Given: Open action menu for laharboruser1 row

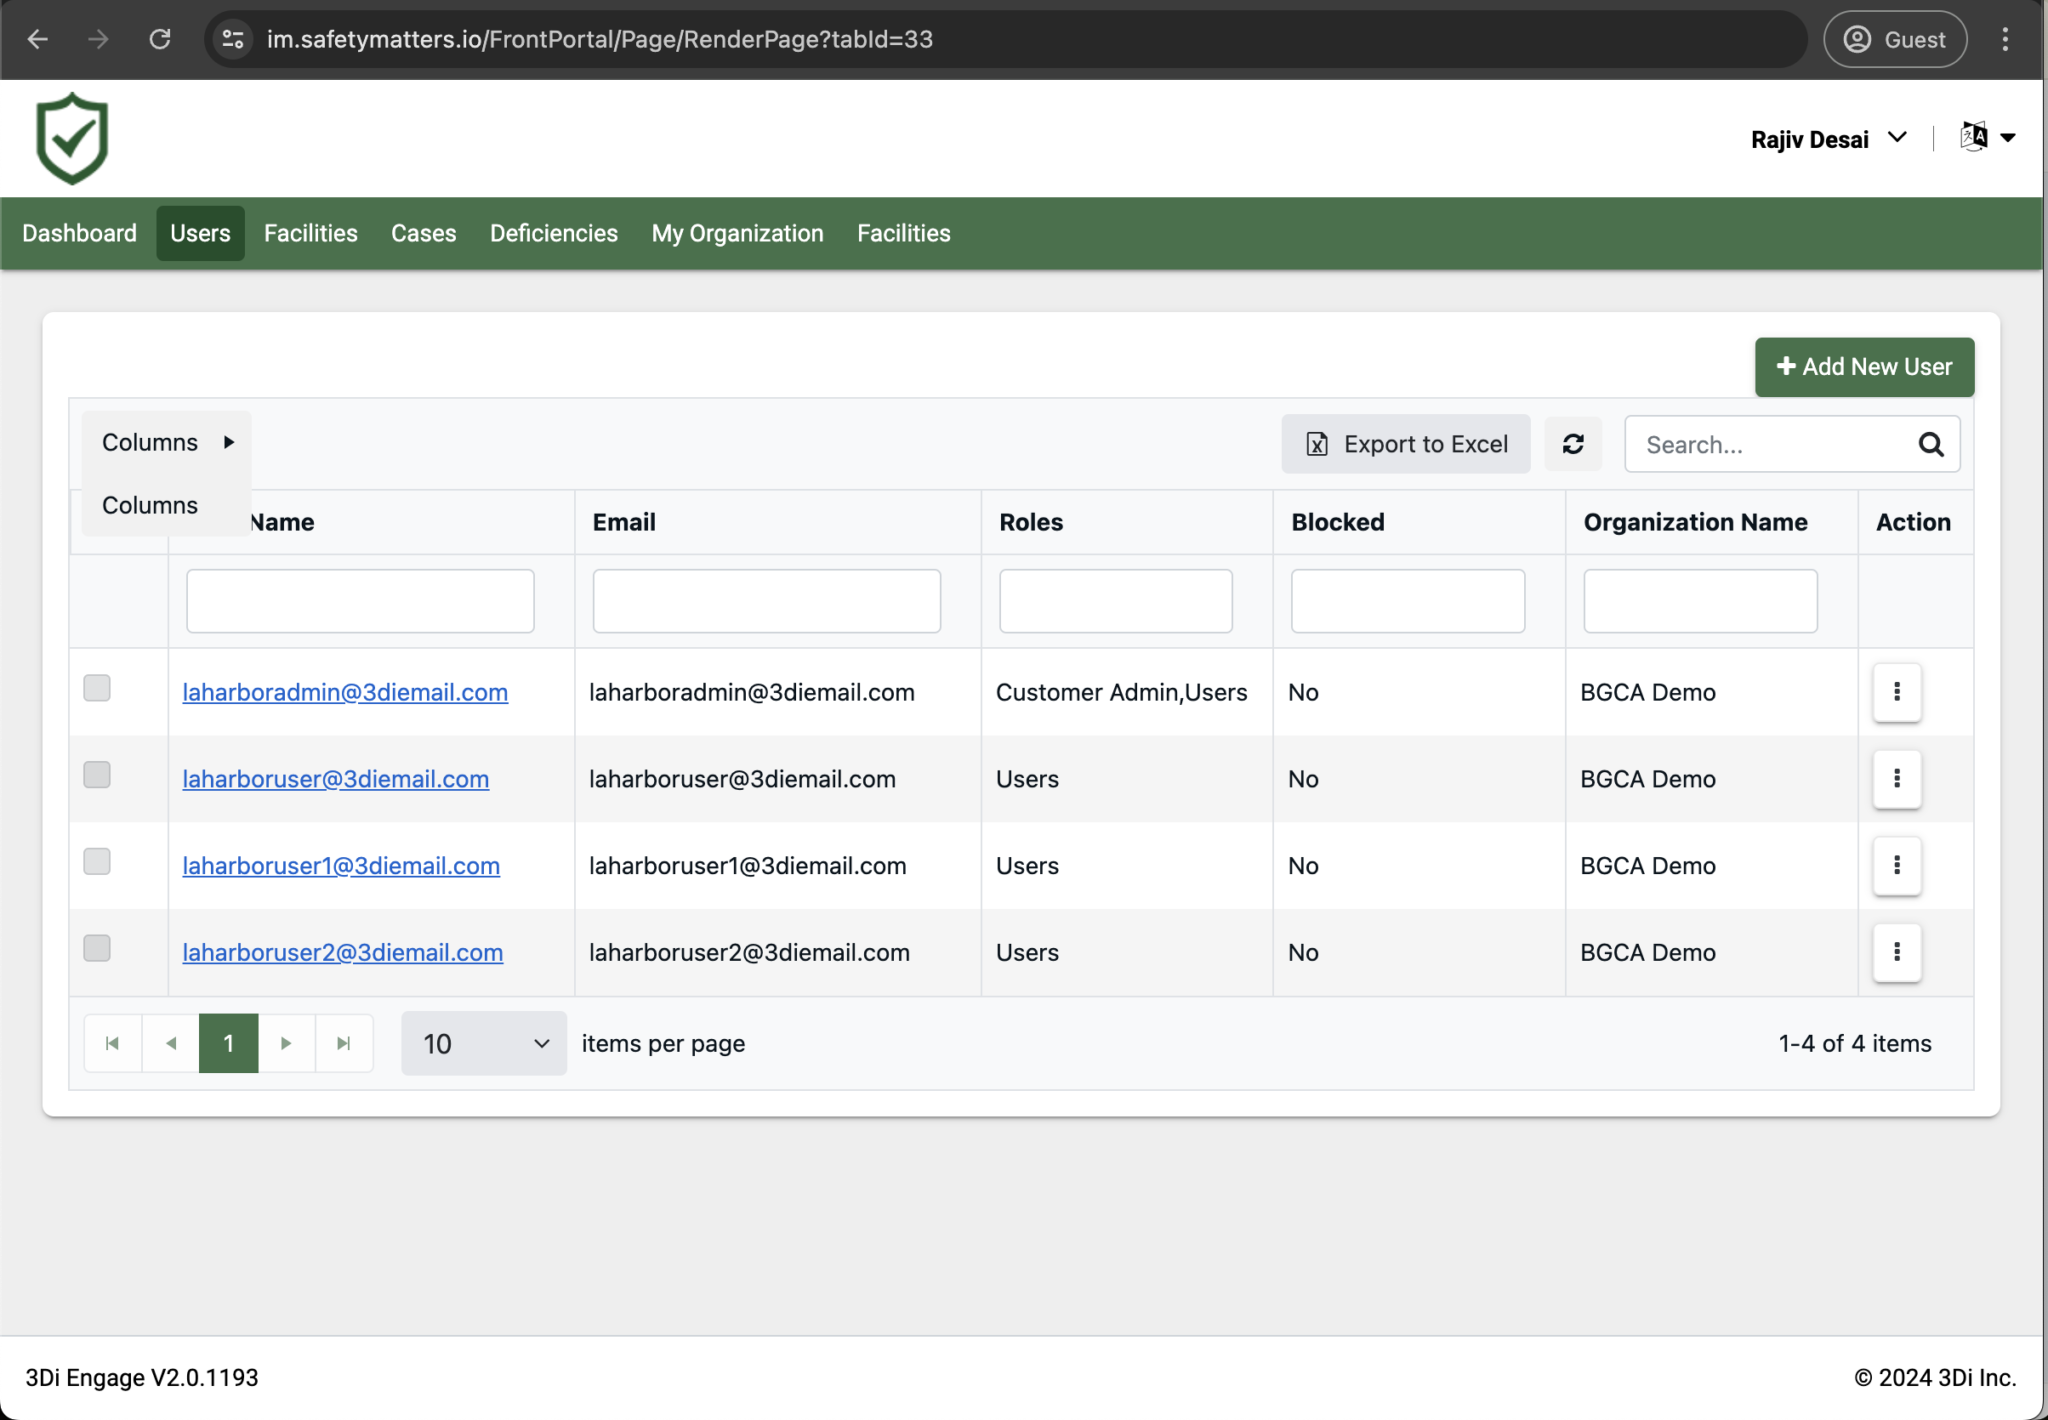Looking at the screenshot, I should 1897,865.
